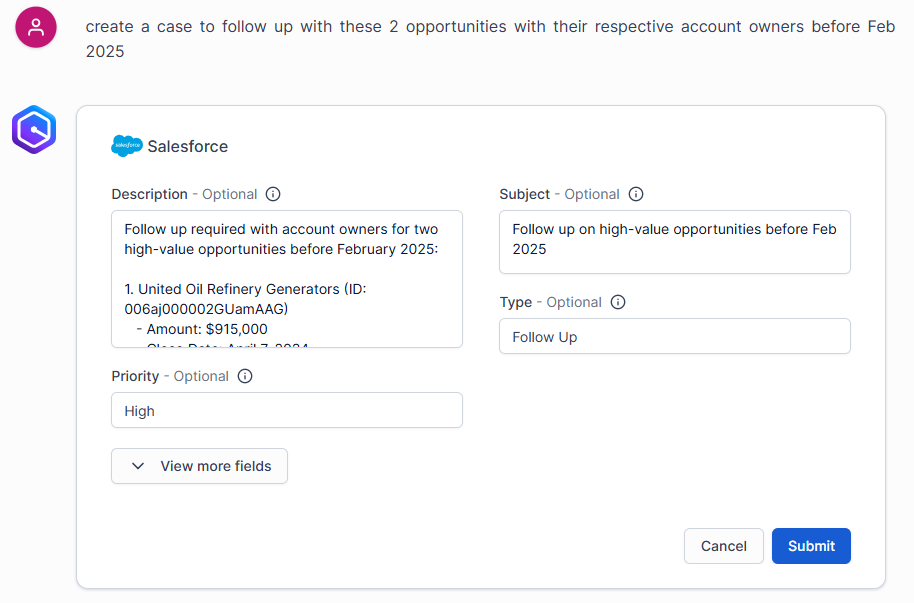Click the Description field label

pos(149,194)
